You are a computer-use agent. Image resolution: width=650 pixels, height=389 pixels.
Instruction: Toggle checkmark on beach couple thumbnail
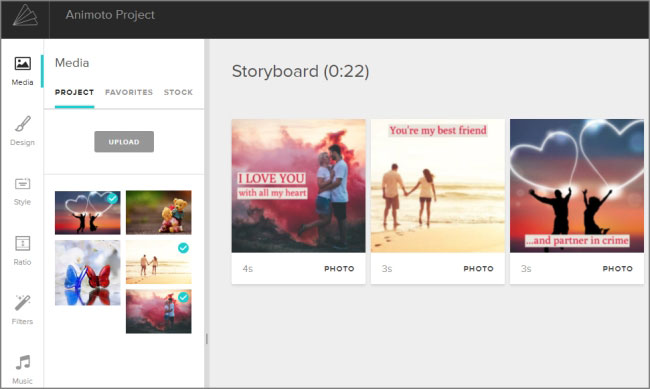(183, 248)
